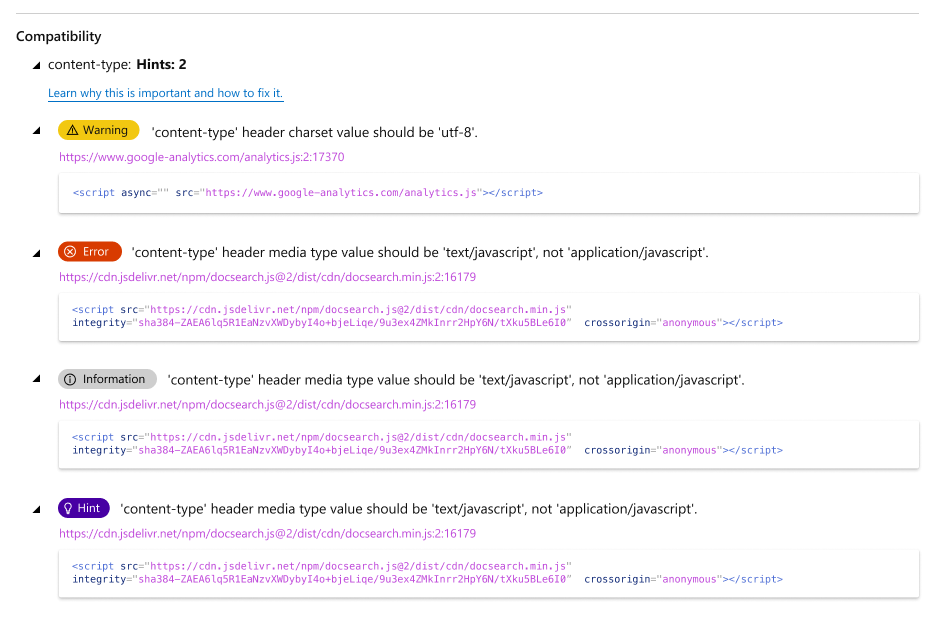Click the crossed circle inside the Error badge
Viewport: 950px width, 625px height.
[68, 252]
